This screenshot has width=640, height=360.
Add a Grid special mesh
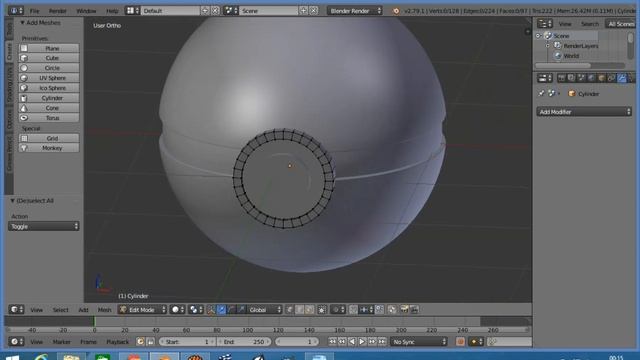tap(49, 138)
